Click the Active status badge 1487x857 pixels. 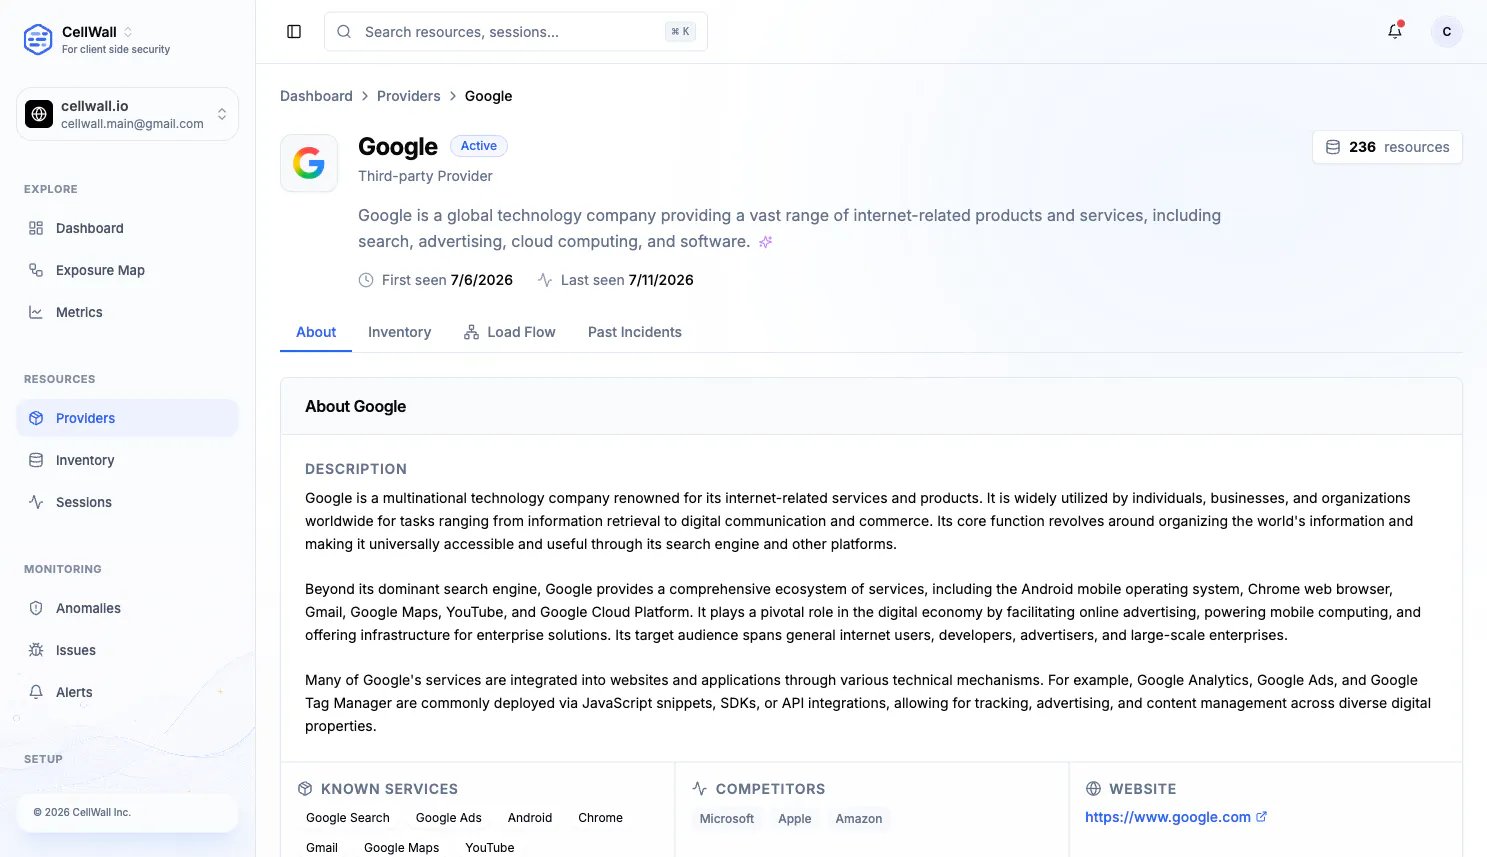479,146
